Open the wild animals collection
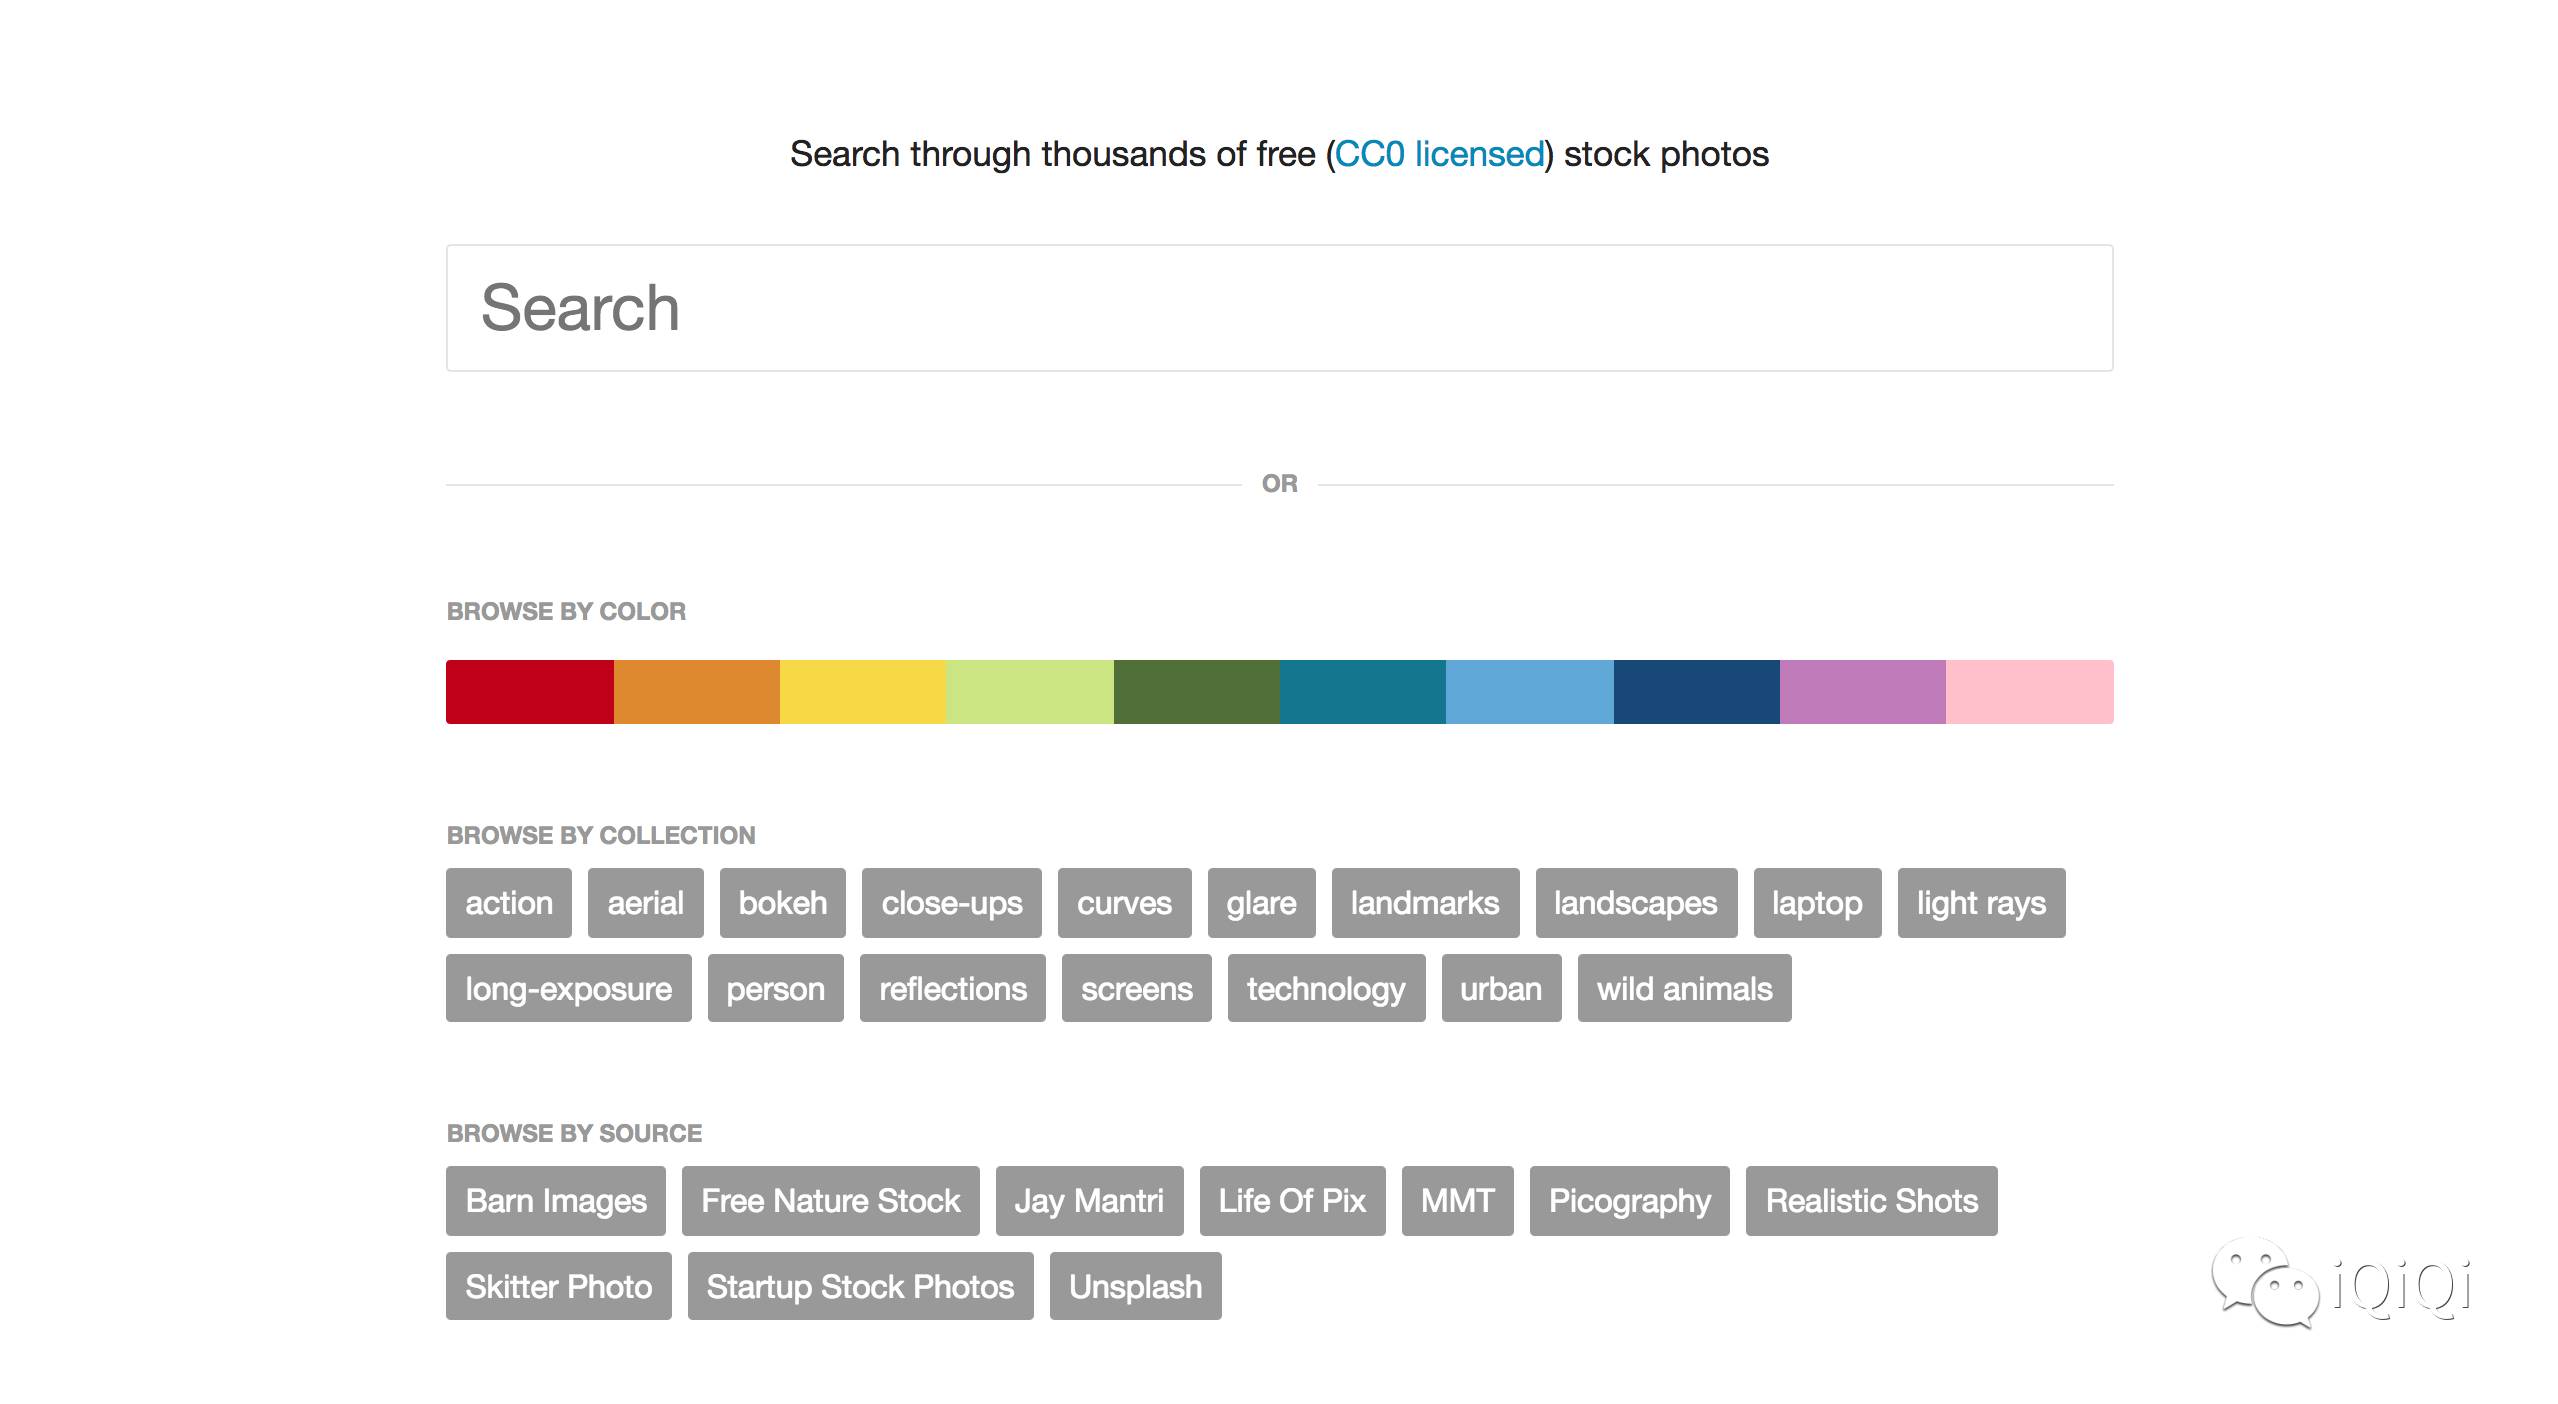Screen dimensions: 2558x1404 tap(1685, 988)
